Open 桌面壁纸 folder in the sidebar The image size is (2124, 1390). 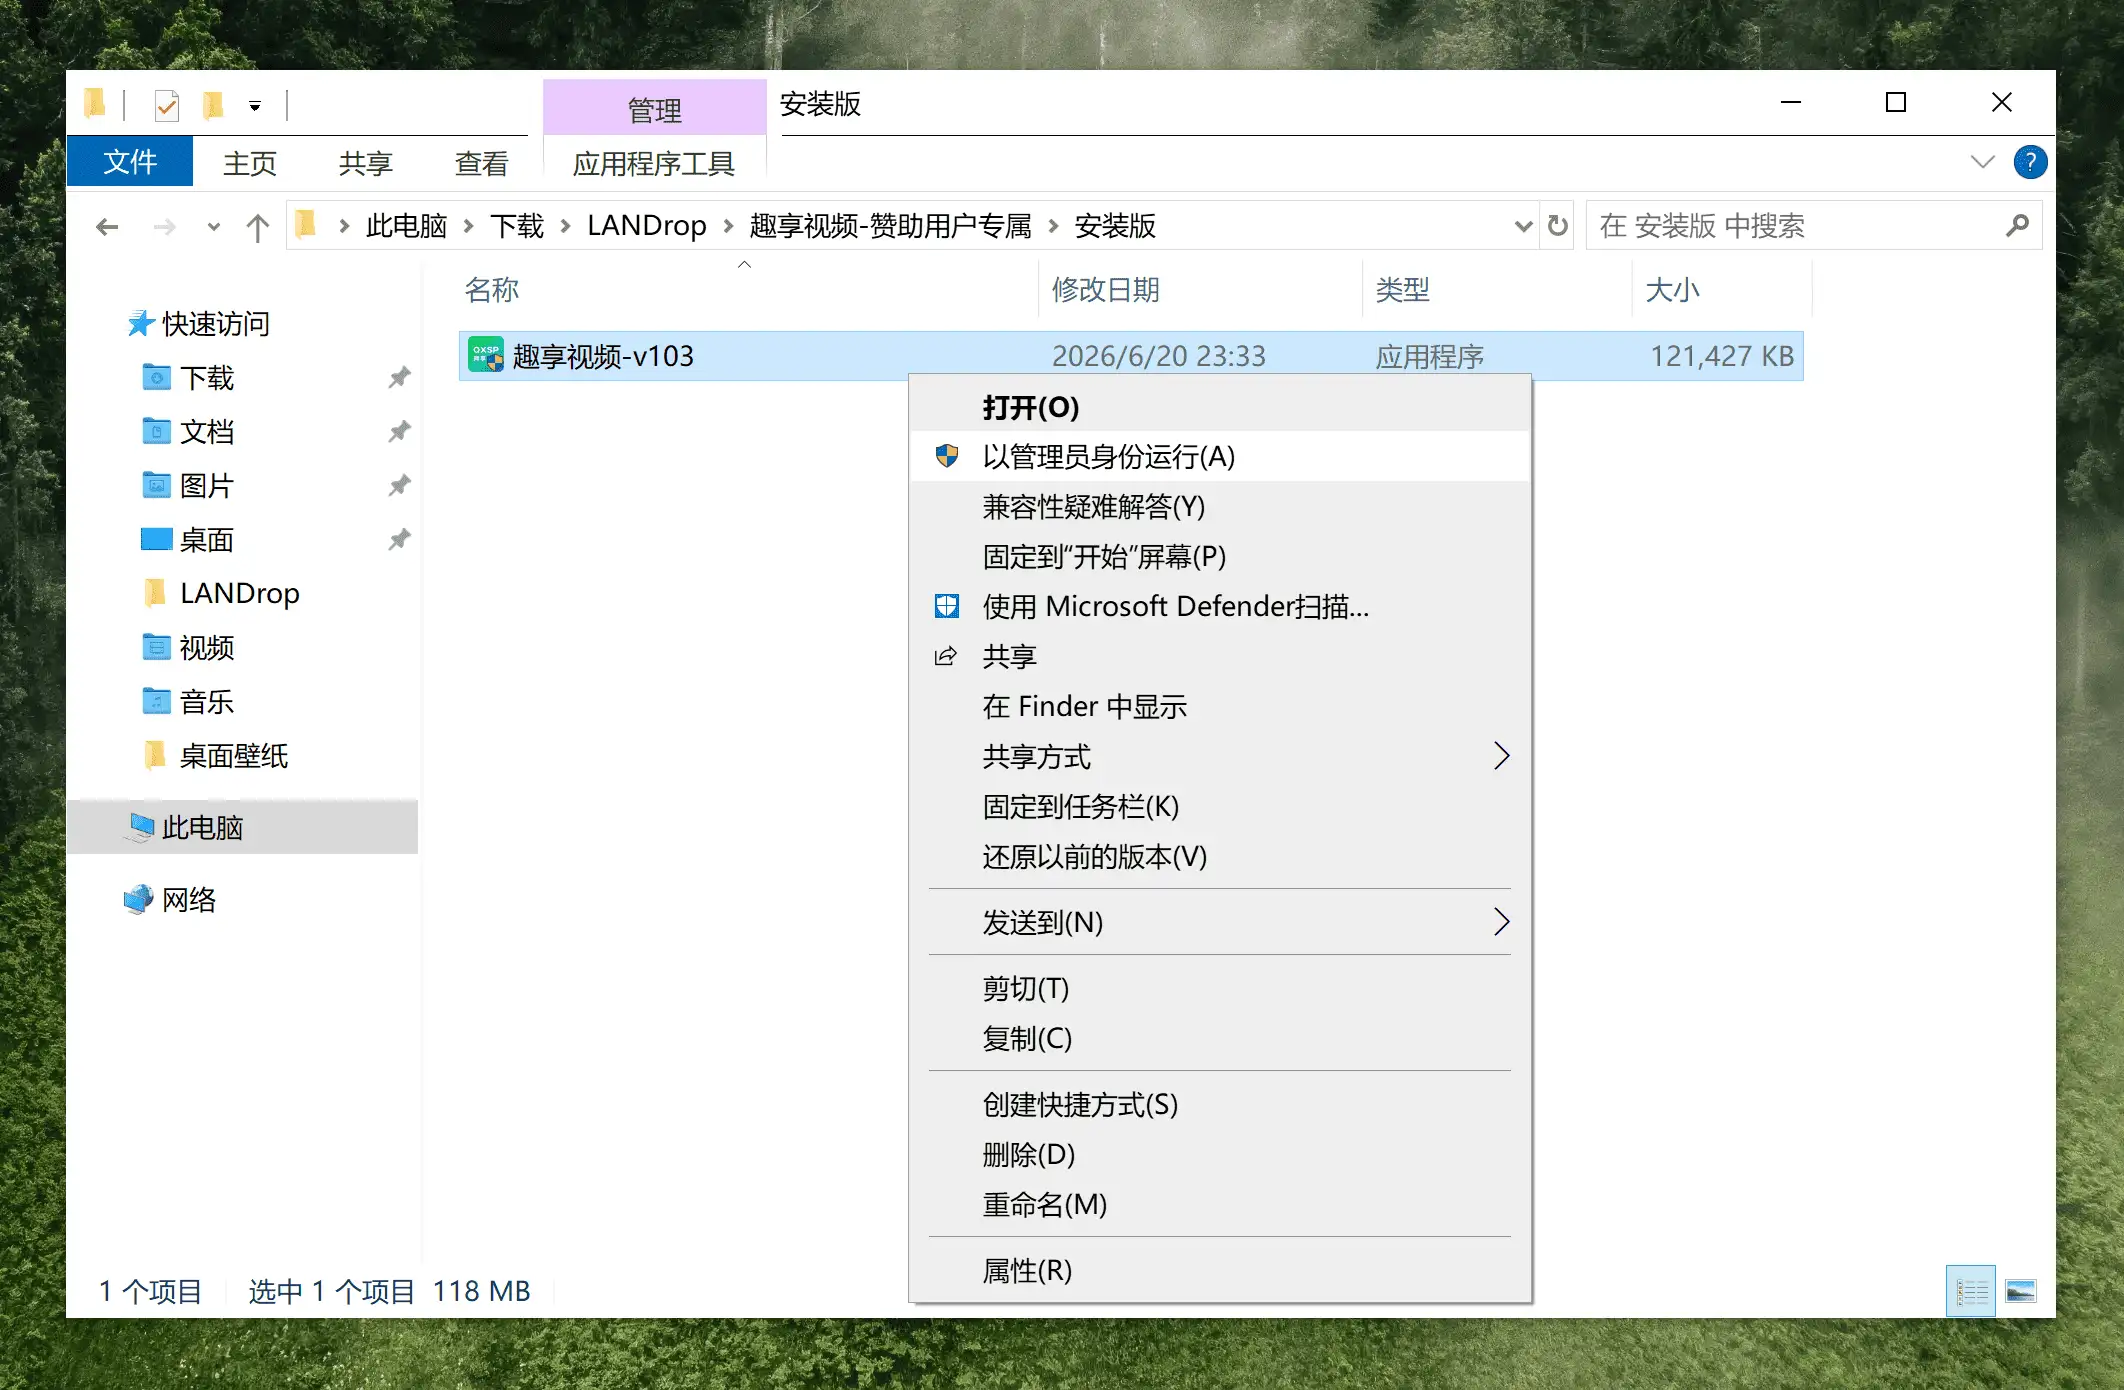234,756
